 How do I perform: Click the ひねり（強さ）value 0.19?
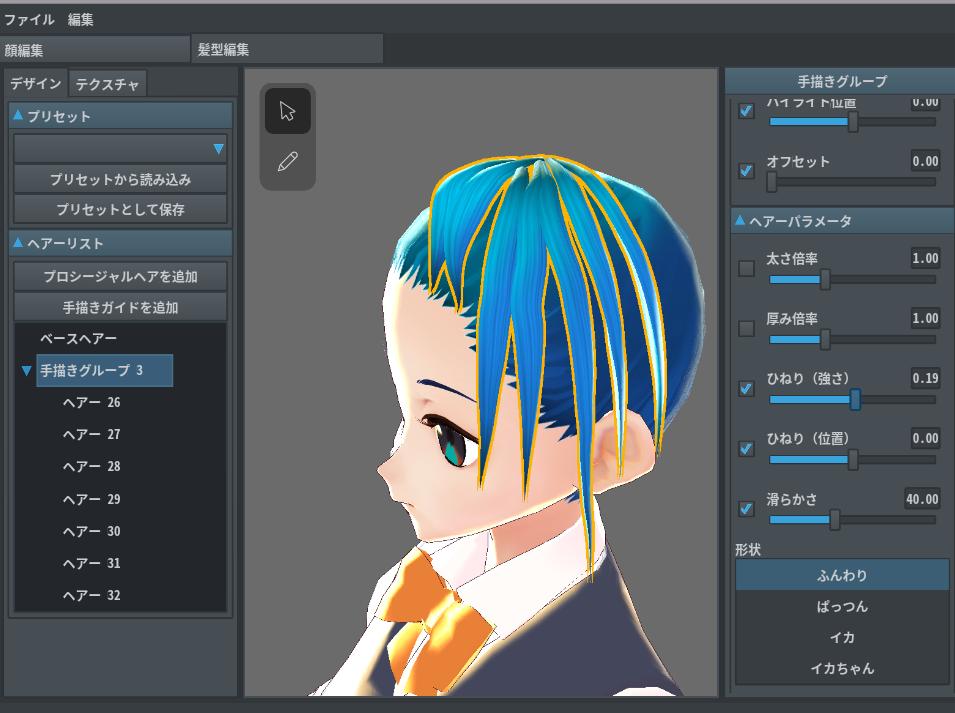(x=925, y=378)
